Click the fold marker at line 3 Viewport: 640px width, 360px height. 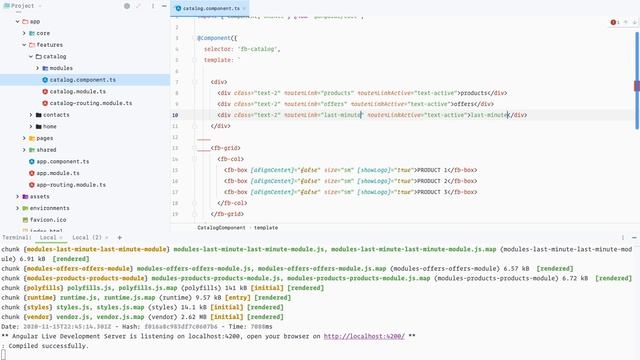(x=194, y=38)
